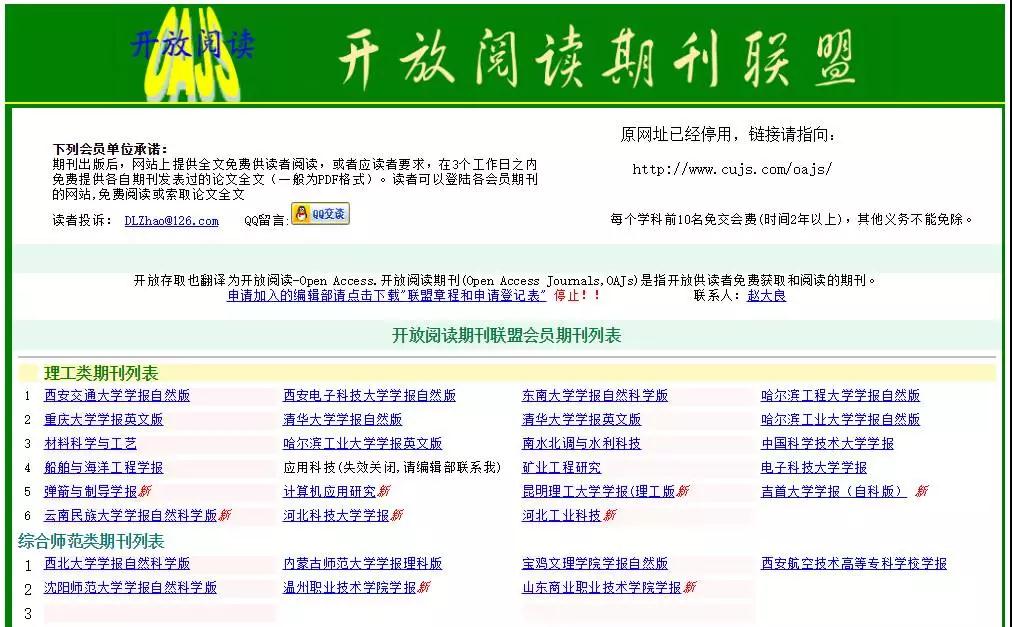The height and width of the screenshot is (627, 1012).
Task: Open 哈尔滨工业大学学报英文版 link
Action: tap(363, 444)
